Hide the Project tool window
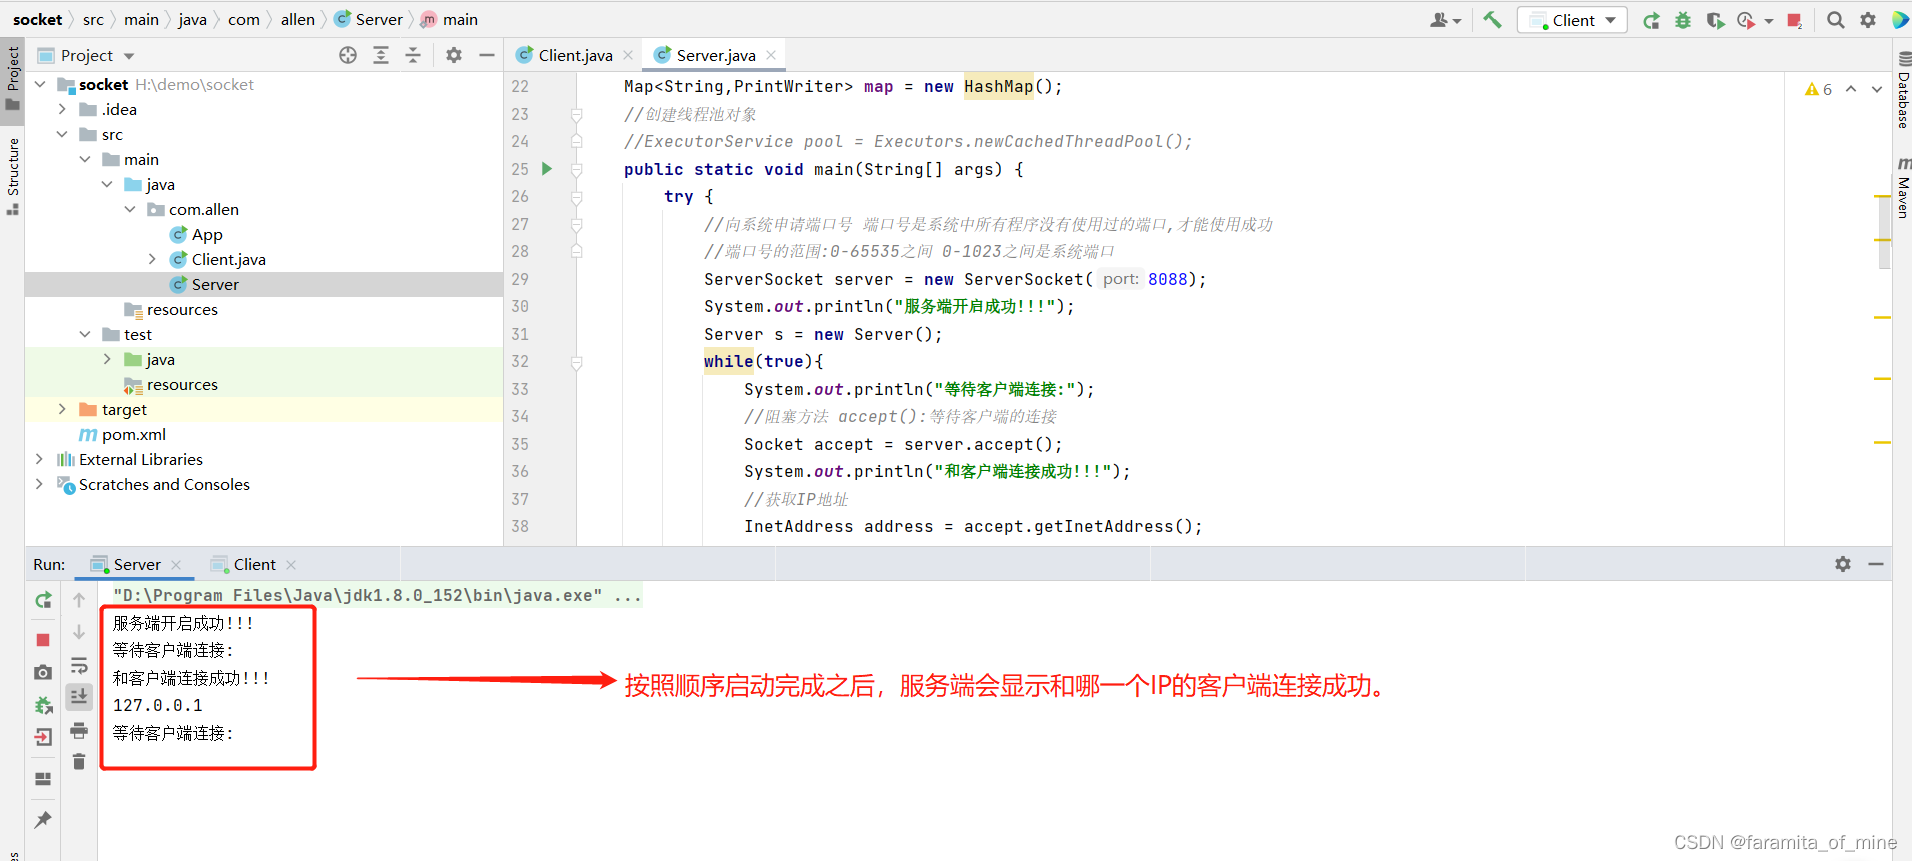This screenshot has width=1912, height=861. [x=487, y=55]
